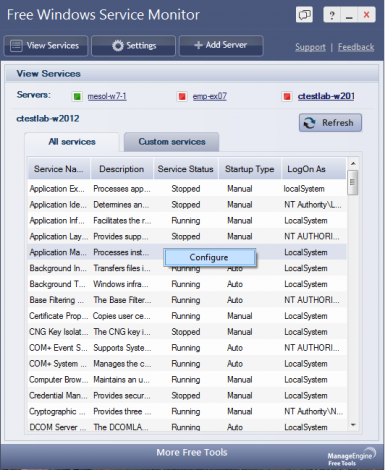Click the scrollbar up arrow in services list
Screen dimensions: 385x470
(353, 163)
